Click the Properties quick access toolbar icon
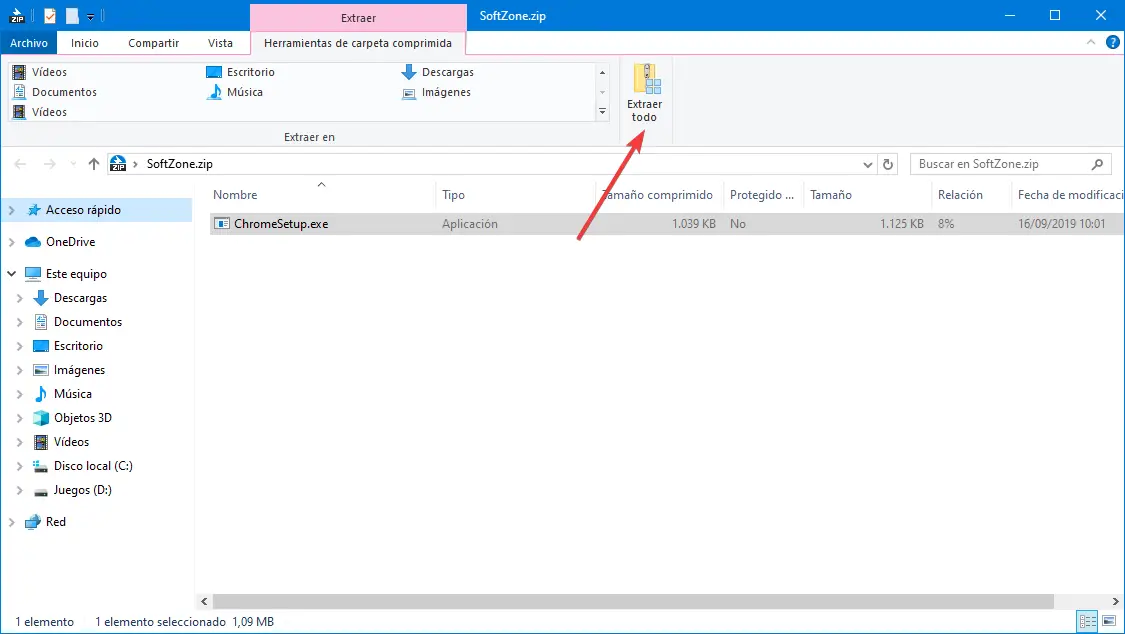The height and width of the screenshot is (634, 1125). [x=50, y=15]
